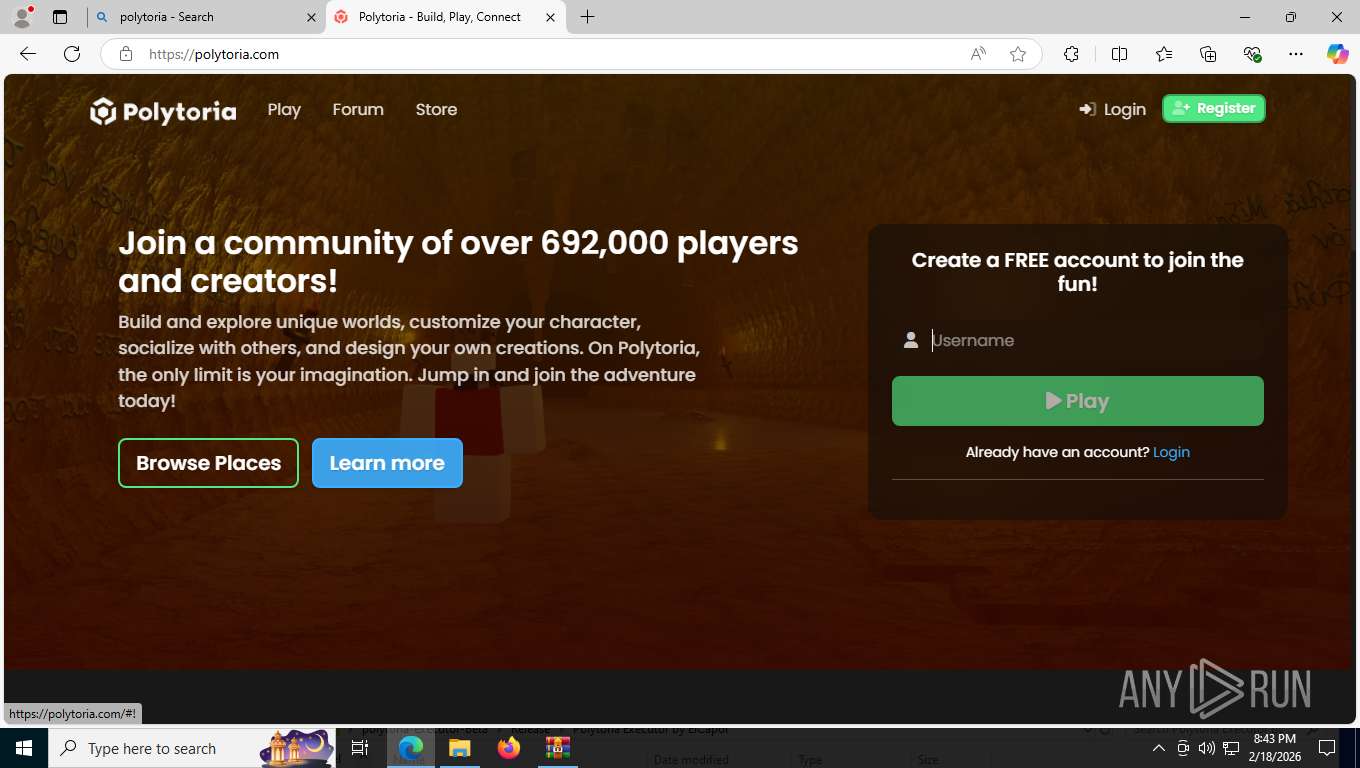This screenshot has height=768, width=1360.
Task: Click the Polytoria logo in the navbar
Action: tap(163, 111)
